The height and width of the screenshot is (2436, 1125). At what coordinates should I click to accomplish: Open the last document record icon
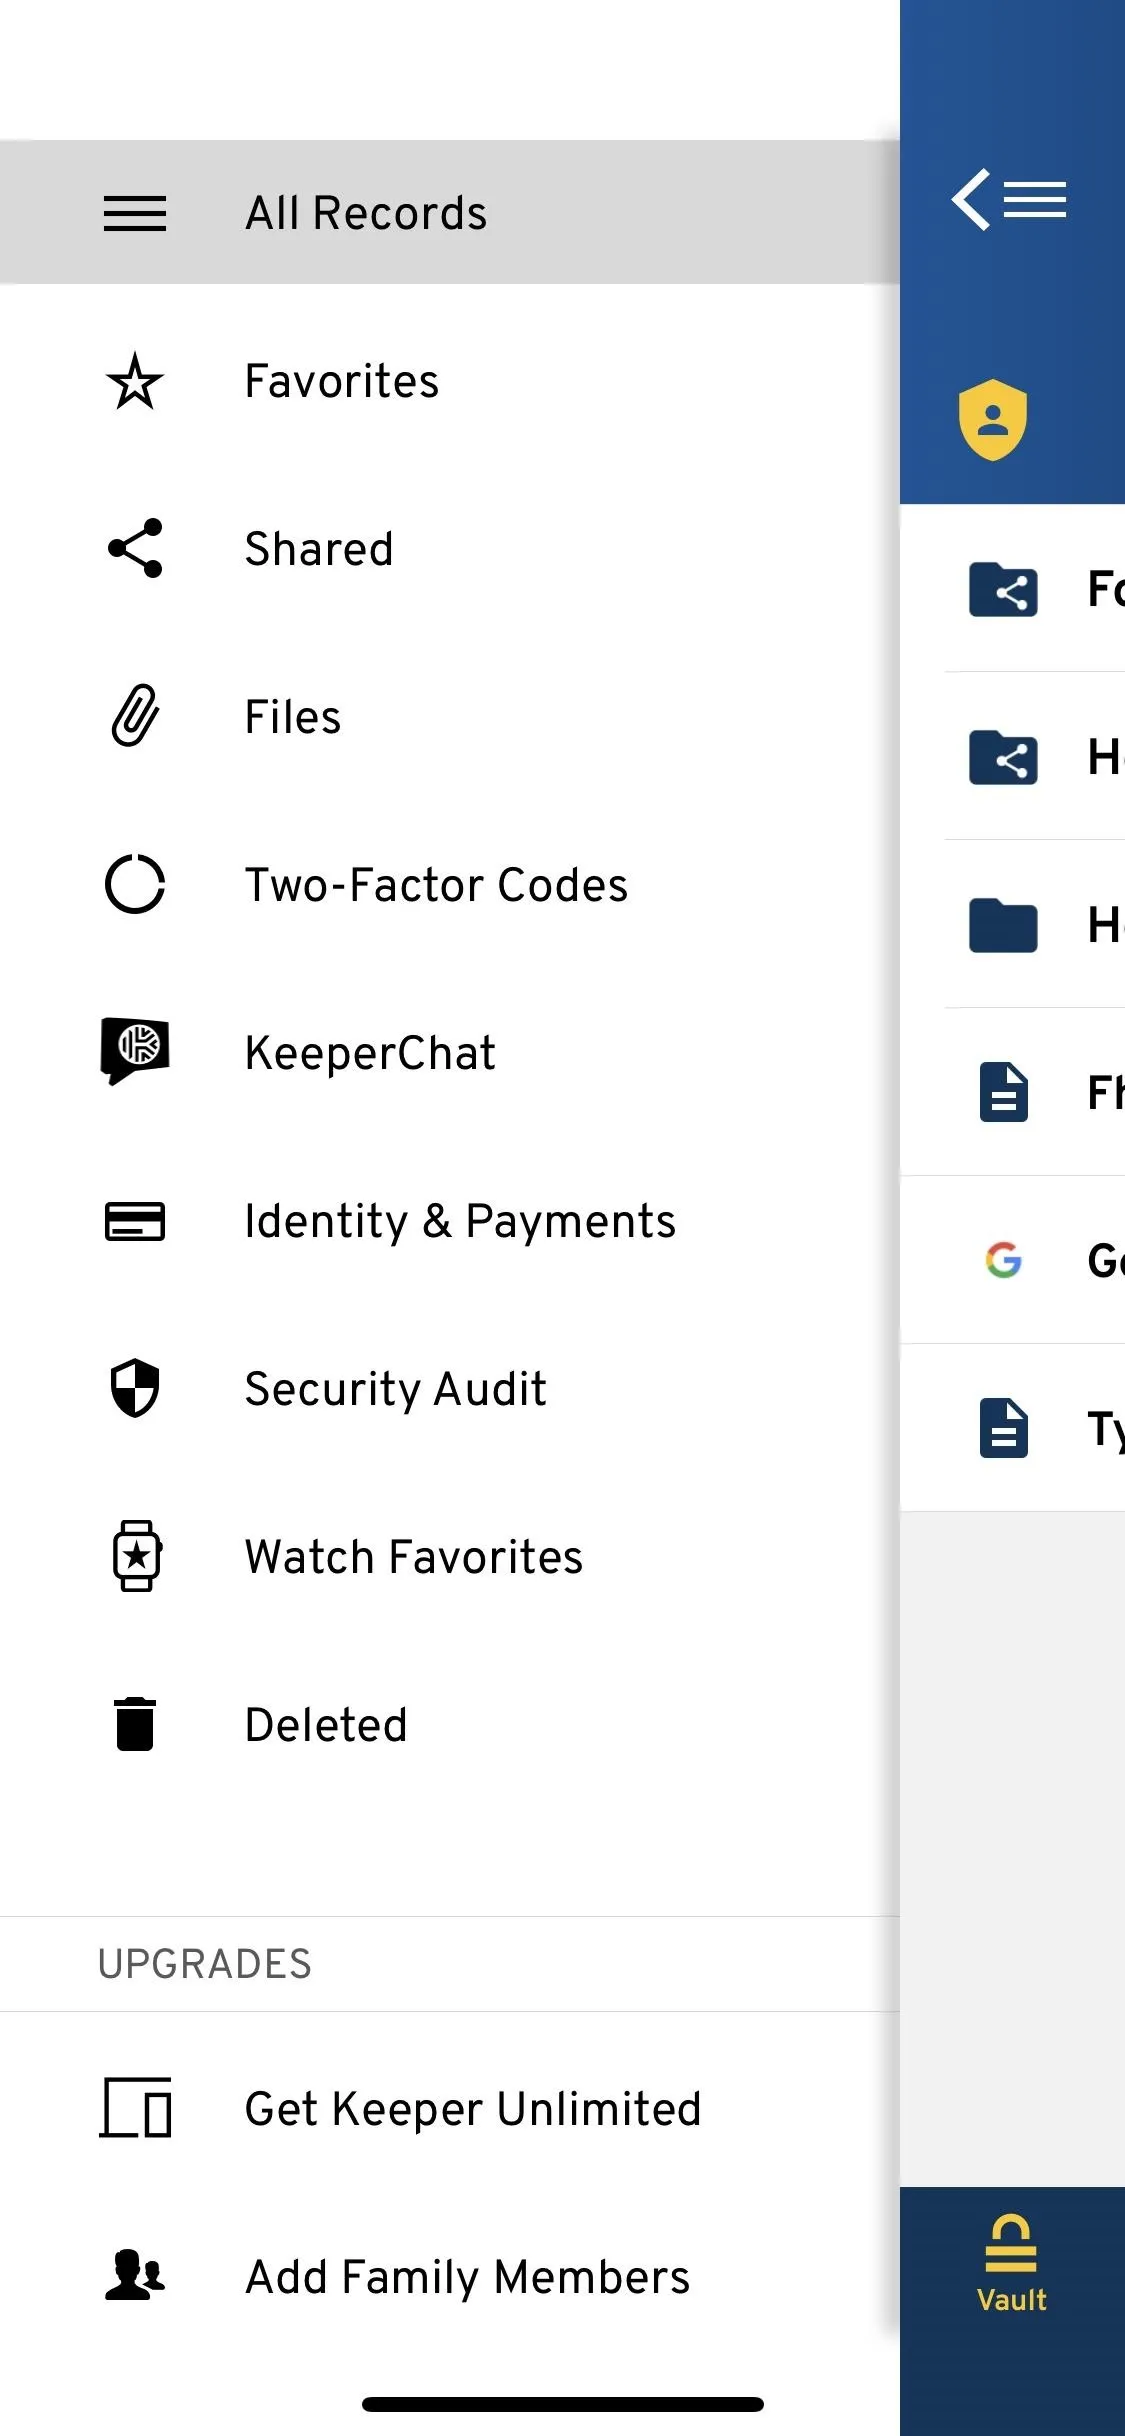[x=1003, y=1428]
